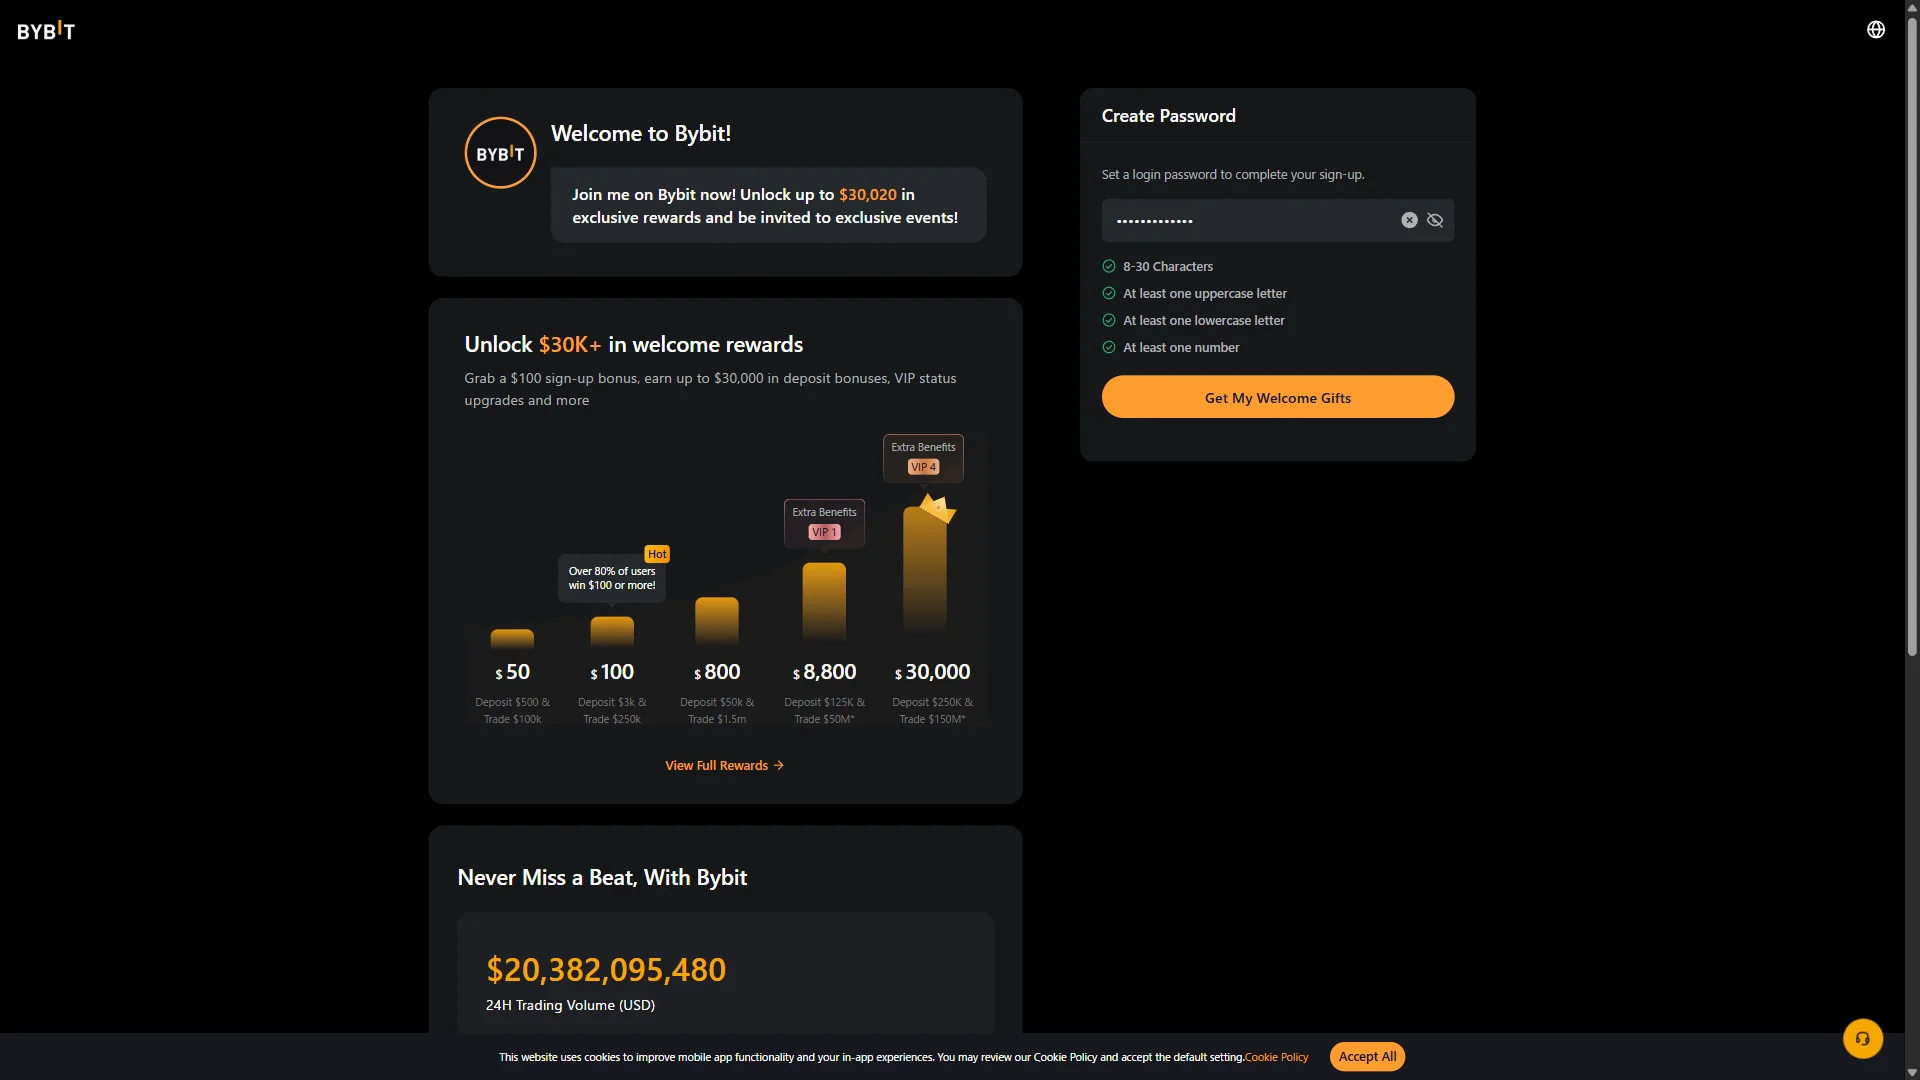Open the language globe icon
The width and height of the screenshot is (1920, 1080).
(x=1876, y=30)
